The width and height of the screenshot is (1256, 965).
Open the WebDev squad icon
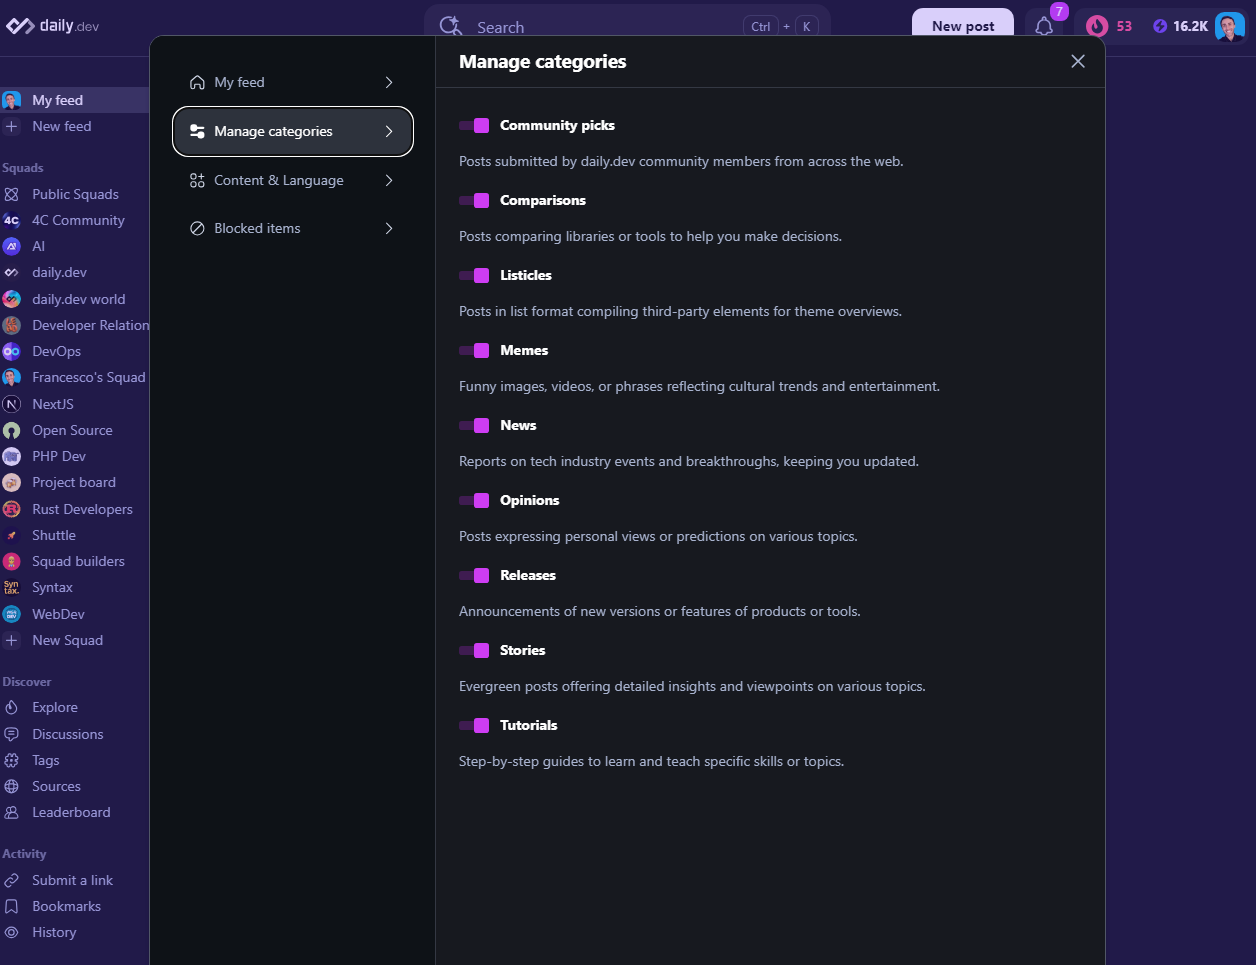(12, 614)
